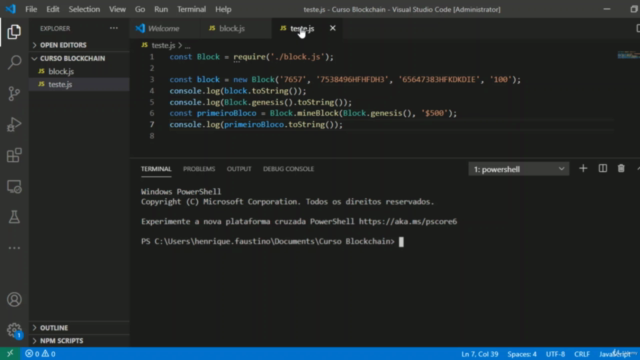Expand the Outline section

[x=79, y=328]
